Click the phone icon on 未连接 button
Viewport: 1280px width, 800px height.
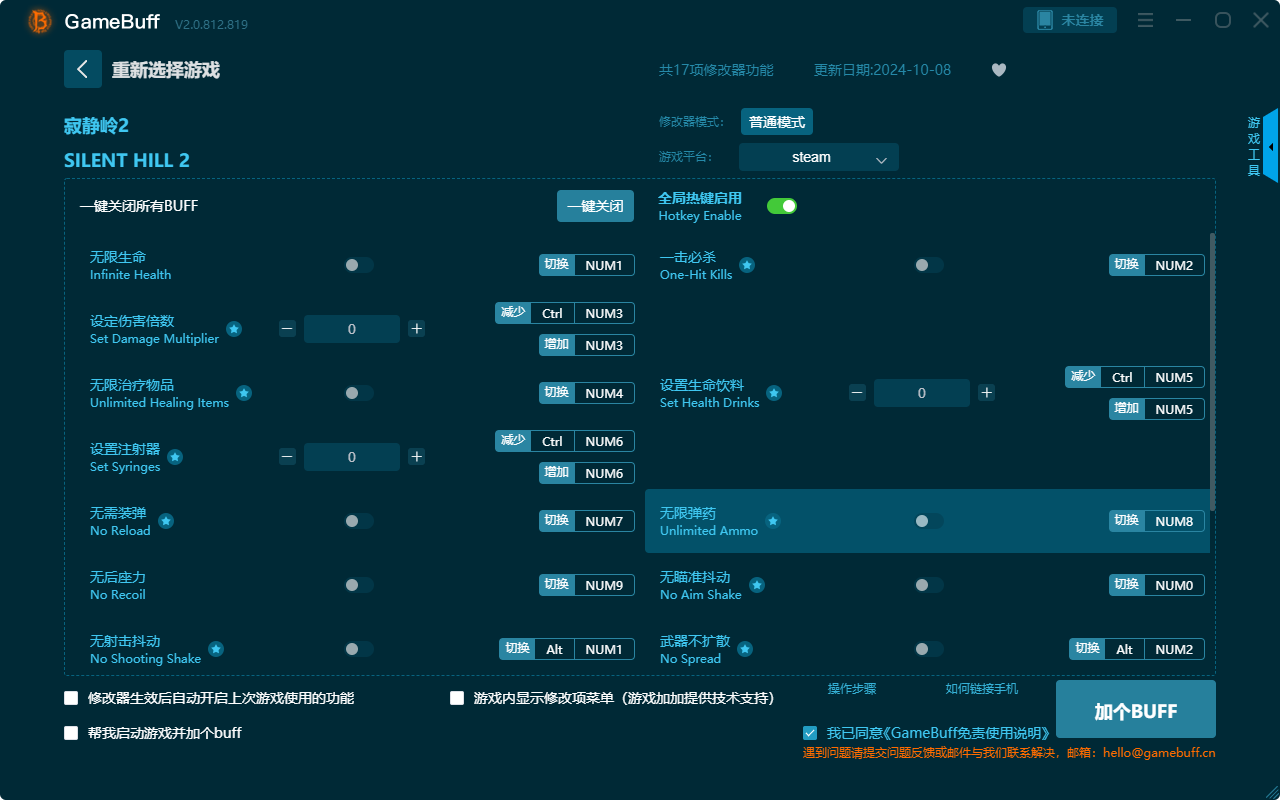pyautogui.click(x=1043, y=19)
